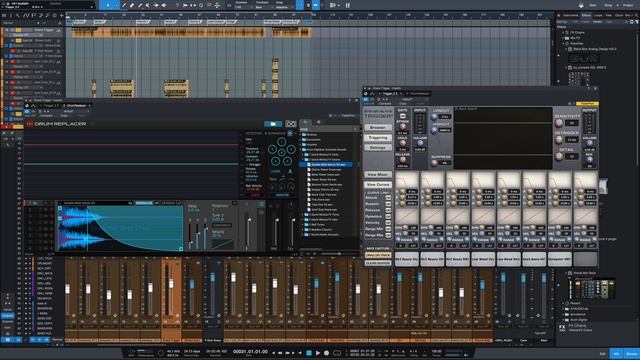Select the 2 - DrumReplacer tab in Trigger window

[419, 94]
